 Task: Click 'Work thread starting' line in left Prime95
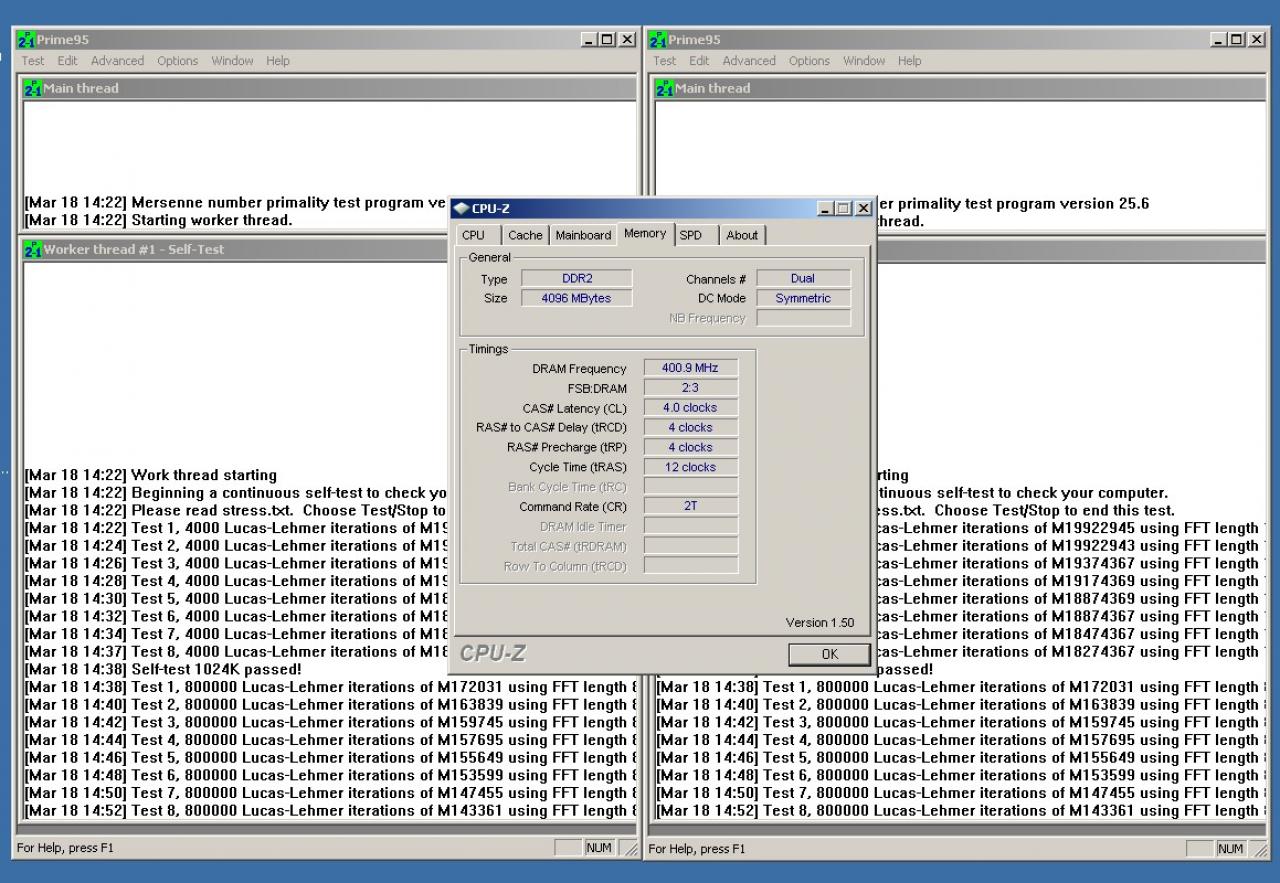point(151,475)
